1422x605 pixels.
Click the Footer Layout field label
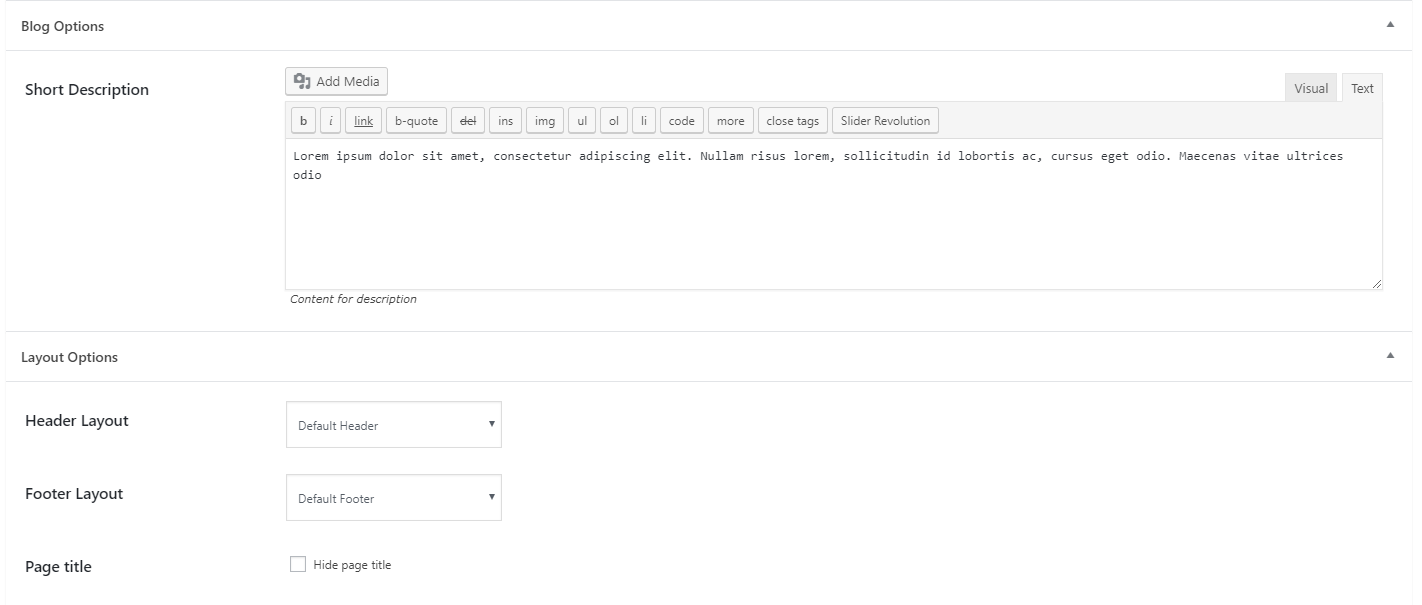point(74,494)
